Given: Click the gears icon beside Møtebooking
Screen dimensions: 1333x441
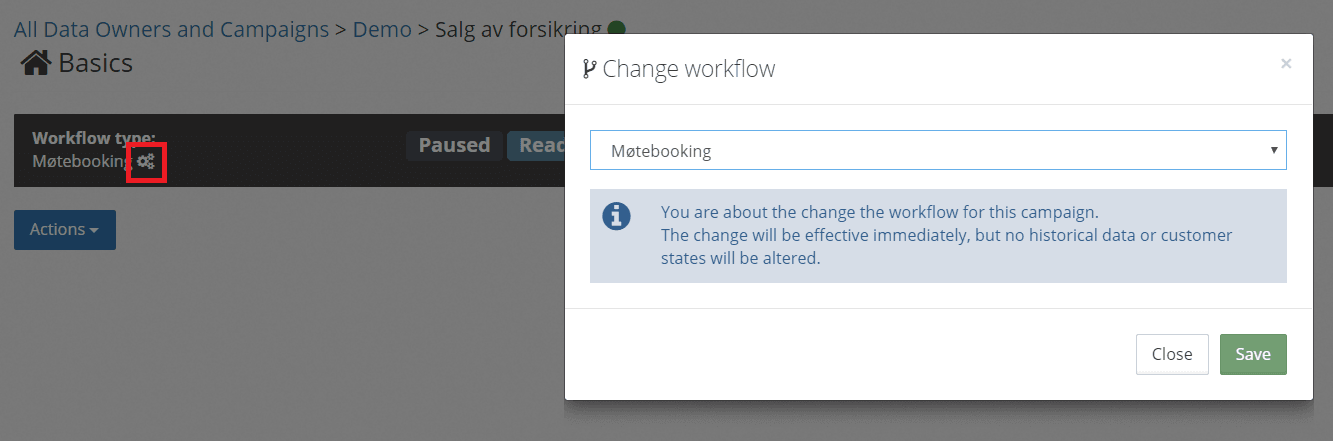Looking at the screenshot, I should tap(146, 160).
